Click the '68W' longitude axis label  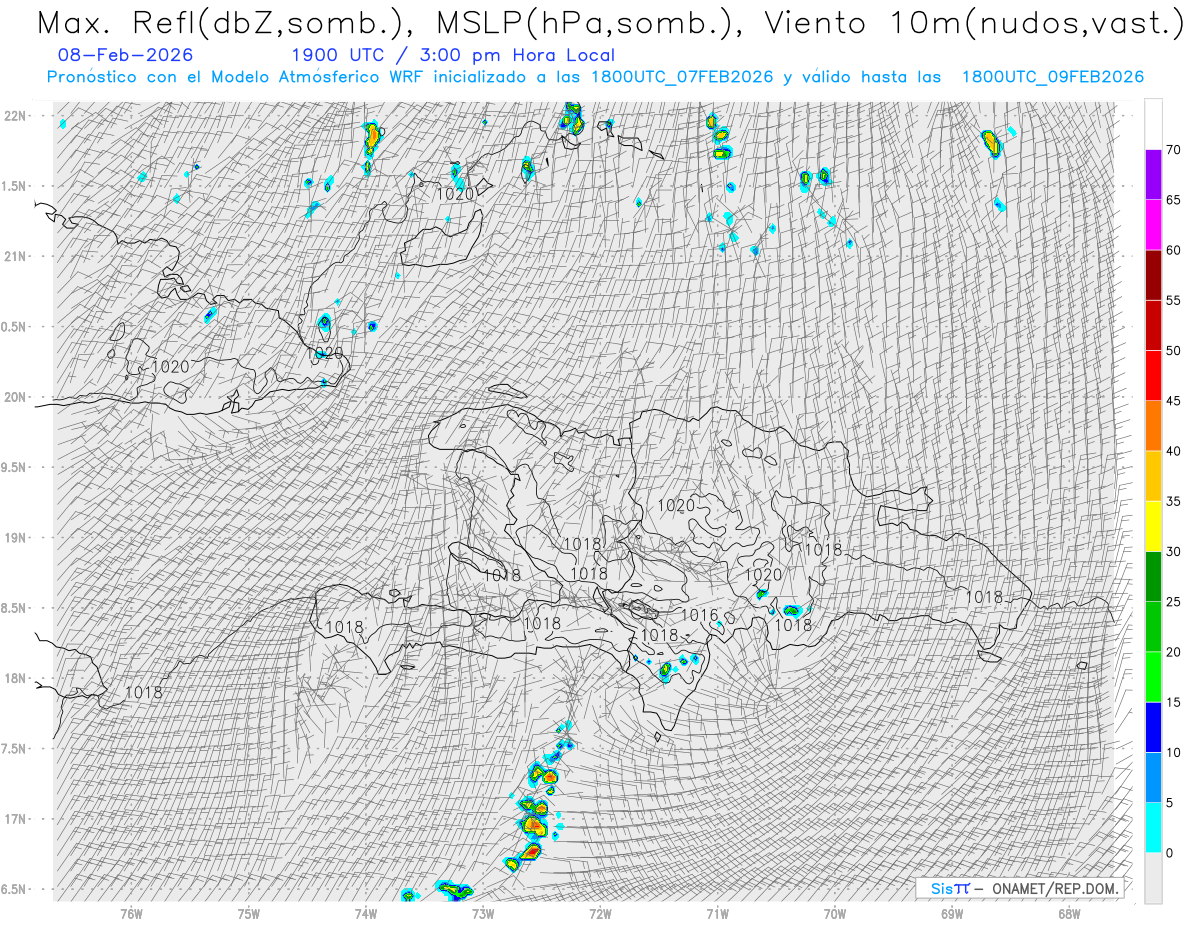pos(1068,914)
